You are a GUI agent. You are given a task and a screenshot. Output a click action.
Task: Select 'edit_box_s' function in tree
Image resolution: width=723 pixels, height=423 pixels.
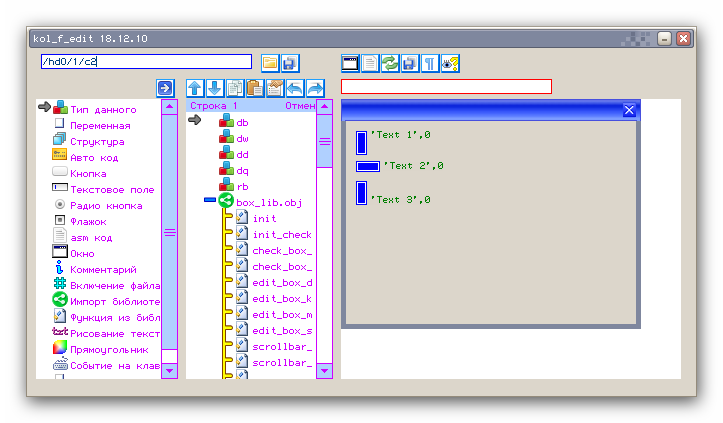pos(282,331)
